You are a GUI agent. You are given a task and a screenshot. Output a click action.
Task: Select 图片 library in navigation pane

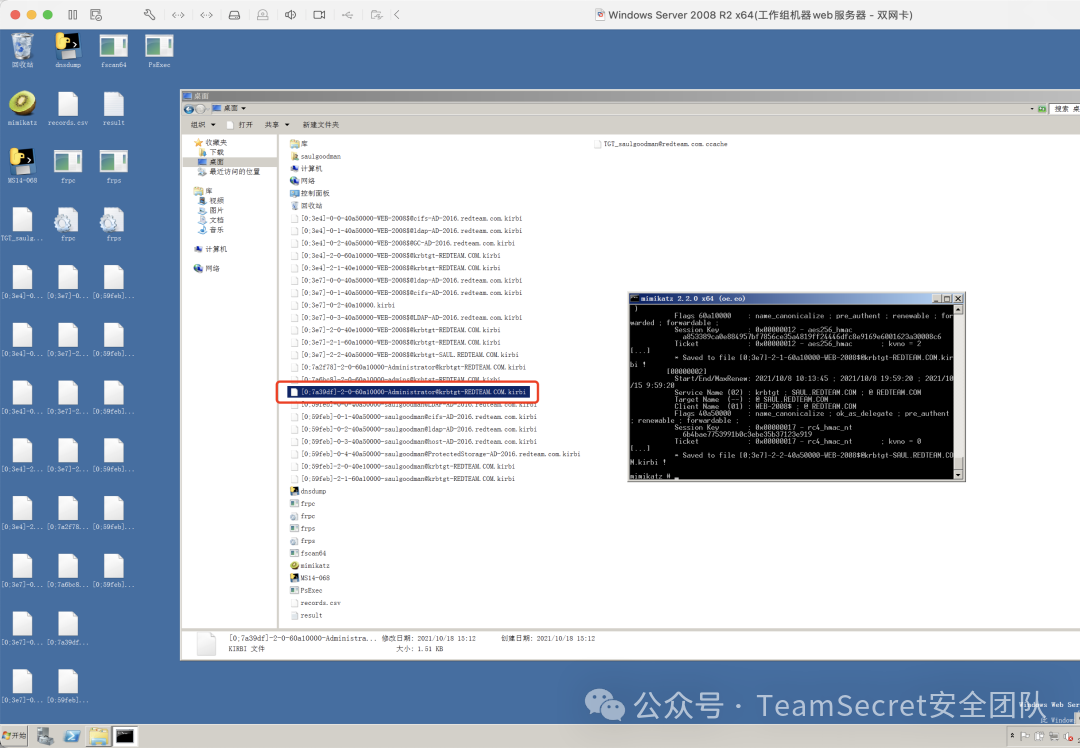[211, 210]
